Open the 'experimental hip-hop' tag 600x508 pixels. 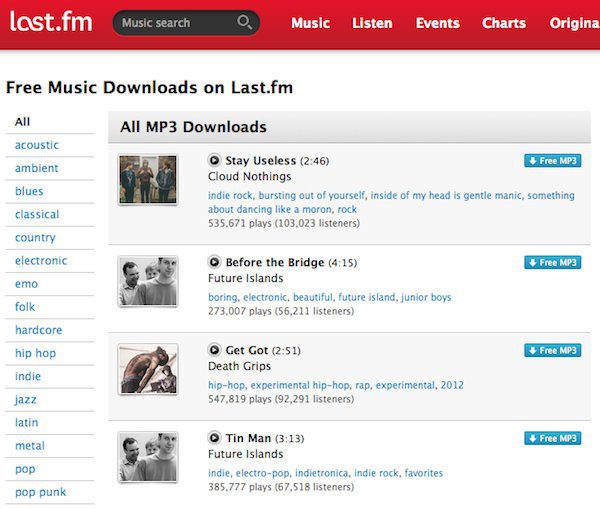point(300,385)
